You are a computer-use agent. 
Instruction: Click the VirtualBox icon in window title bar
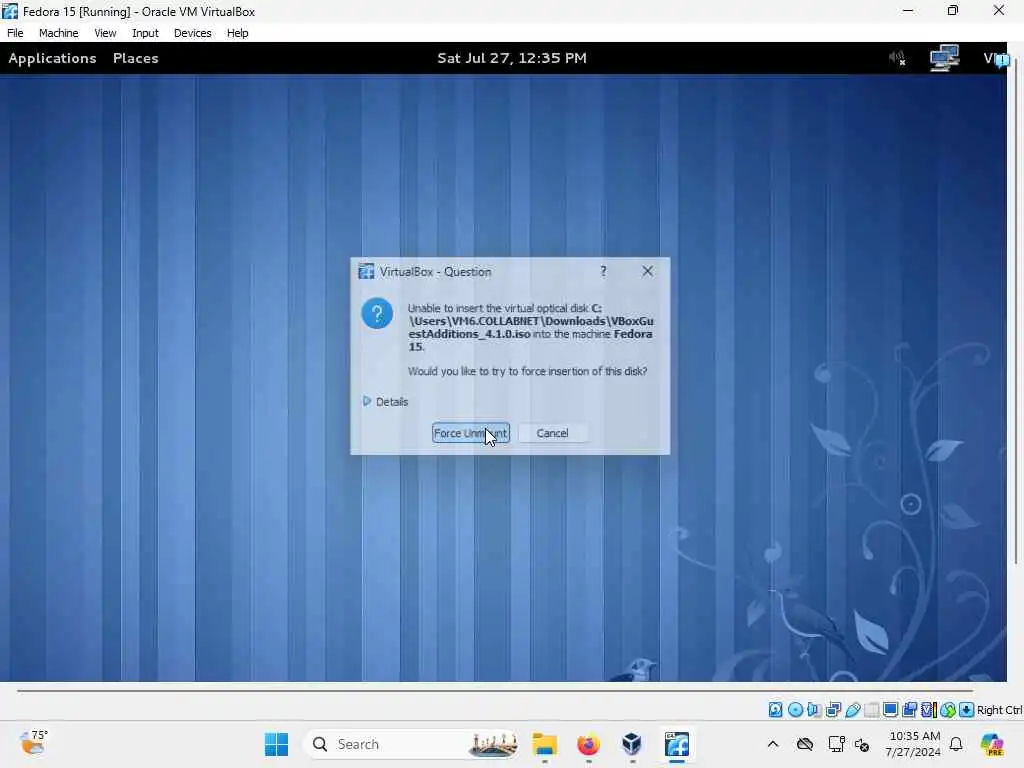(x=10, y=11)
